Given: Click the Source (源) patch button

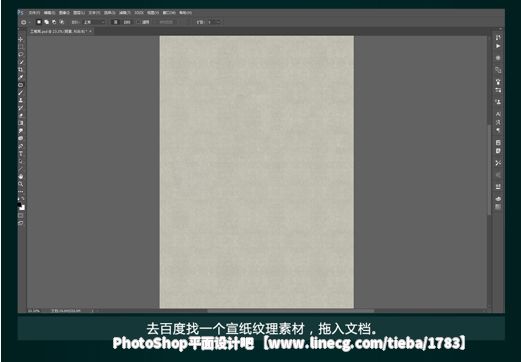Looking at the screenshot, I should pos(116,22).
